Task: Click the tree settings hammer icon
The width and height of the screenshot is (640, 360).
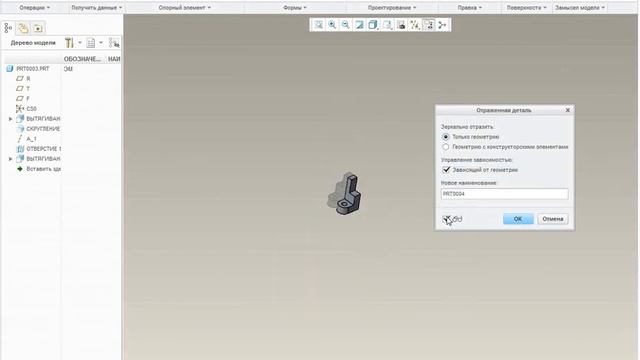Action: tap(69, 42)
